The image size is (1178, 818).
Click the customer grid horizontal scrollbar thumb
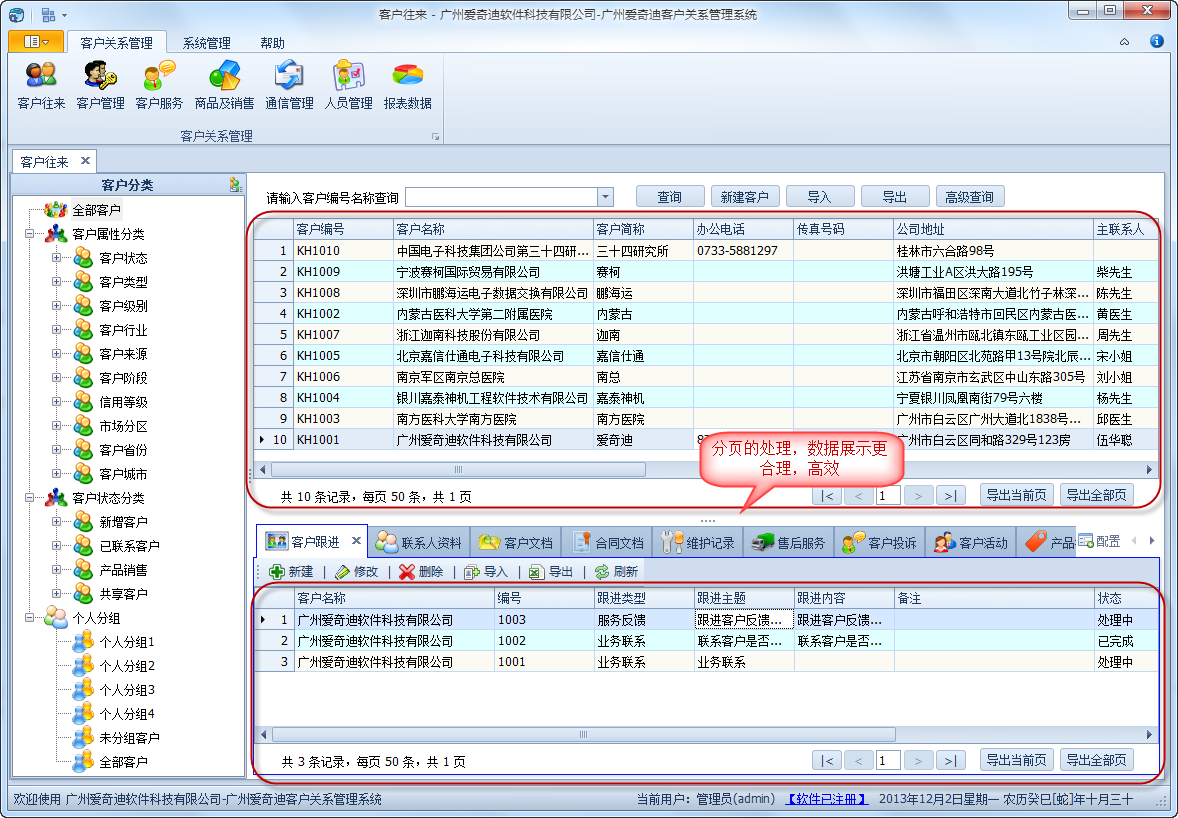pyautogui.click(x=458, y=469)
